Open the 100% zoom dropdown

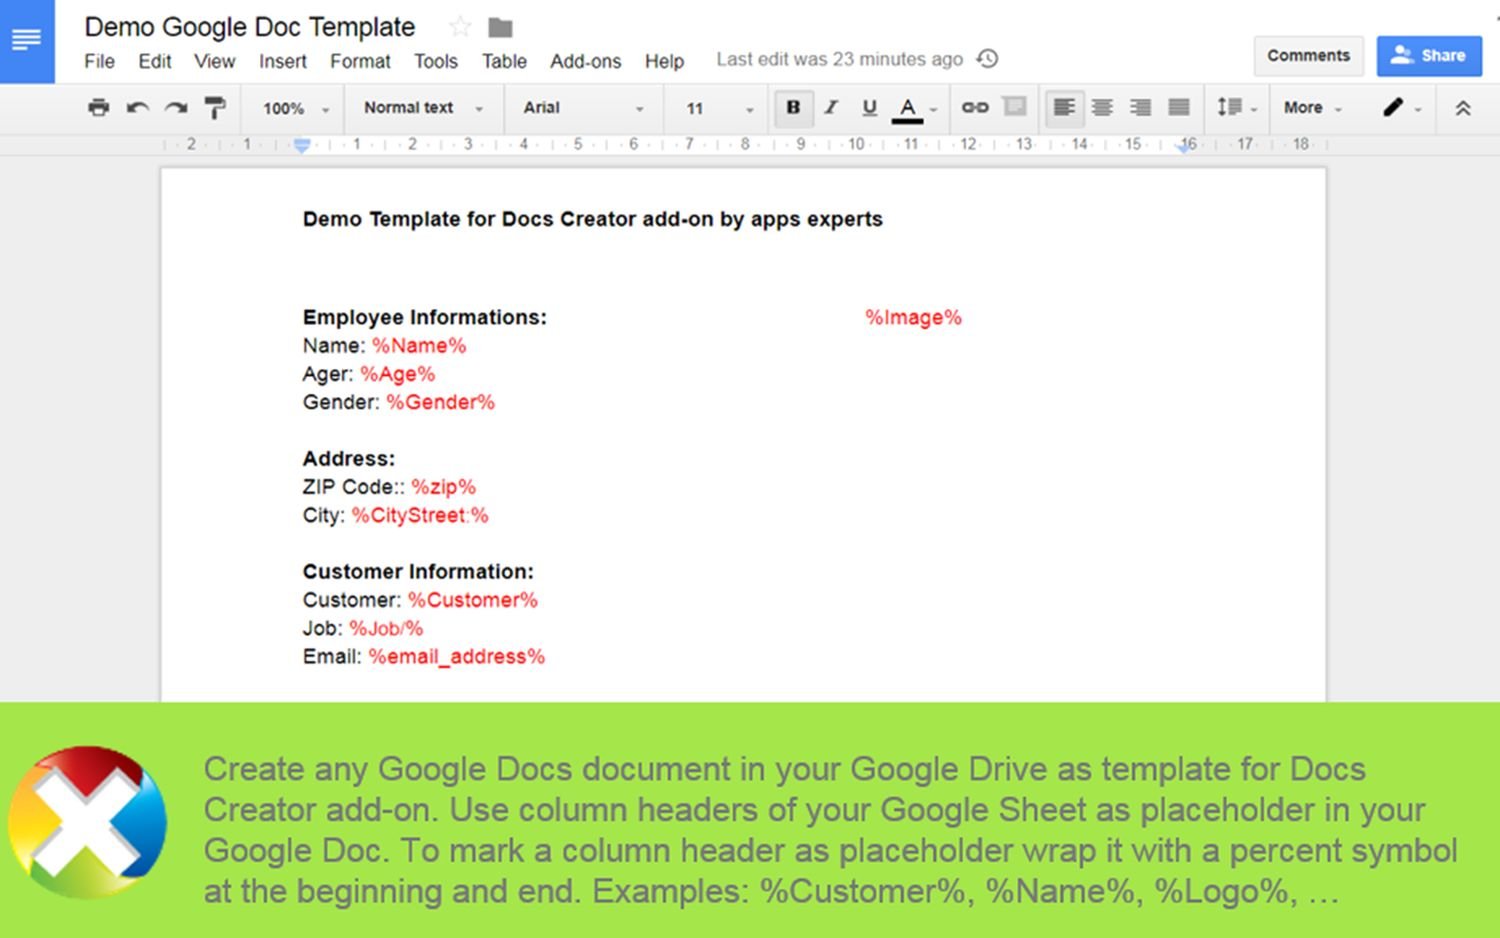click(295, 108)
